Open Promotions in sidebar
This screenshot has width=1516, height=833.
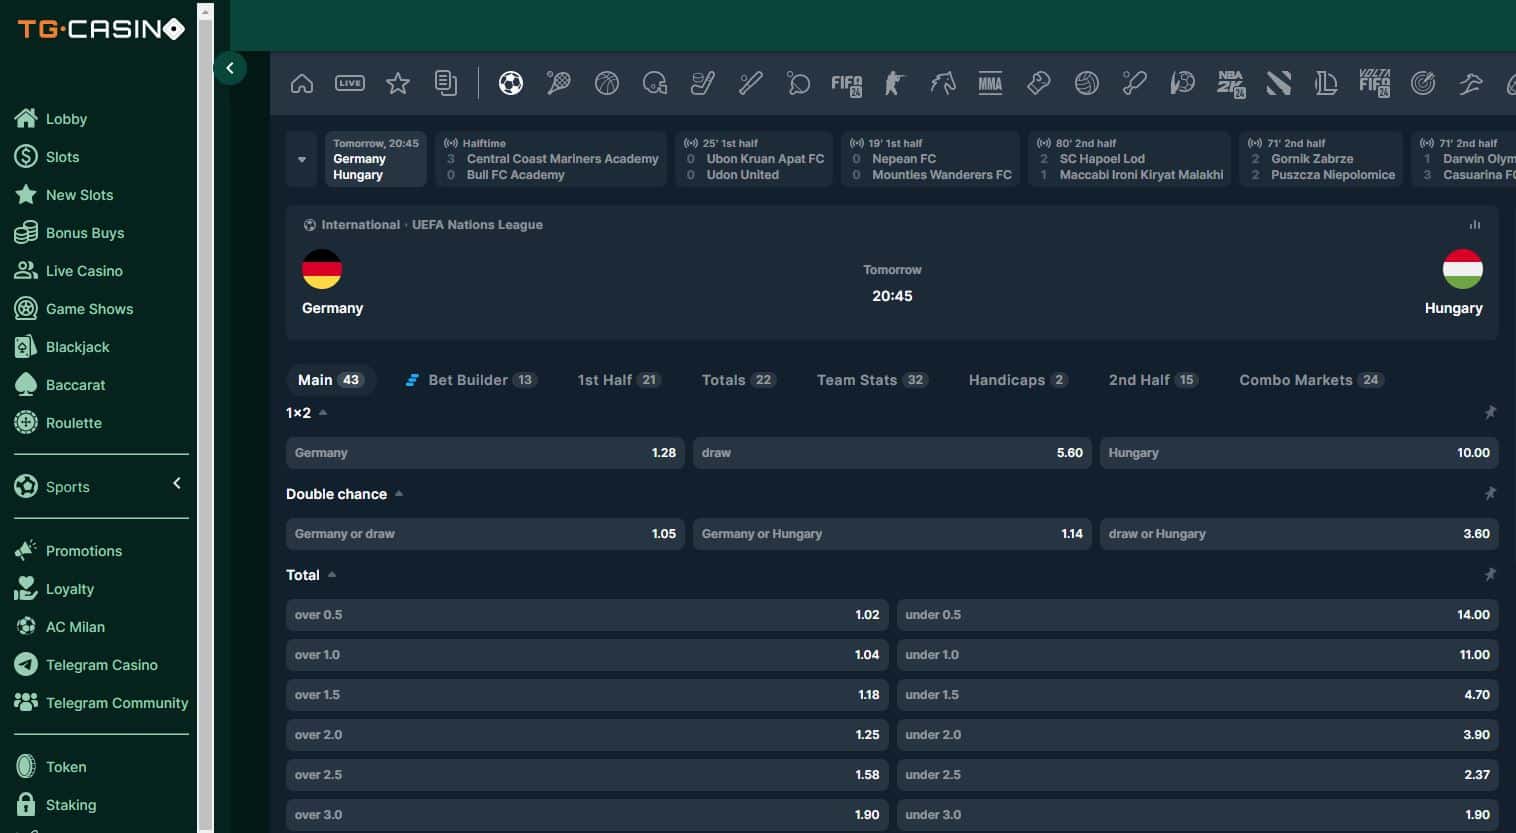84,551
